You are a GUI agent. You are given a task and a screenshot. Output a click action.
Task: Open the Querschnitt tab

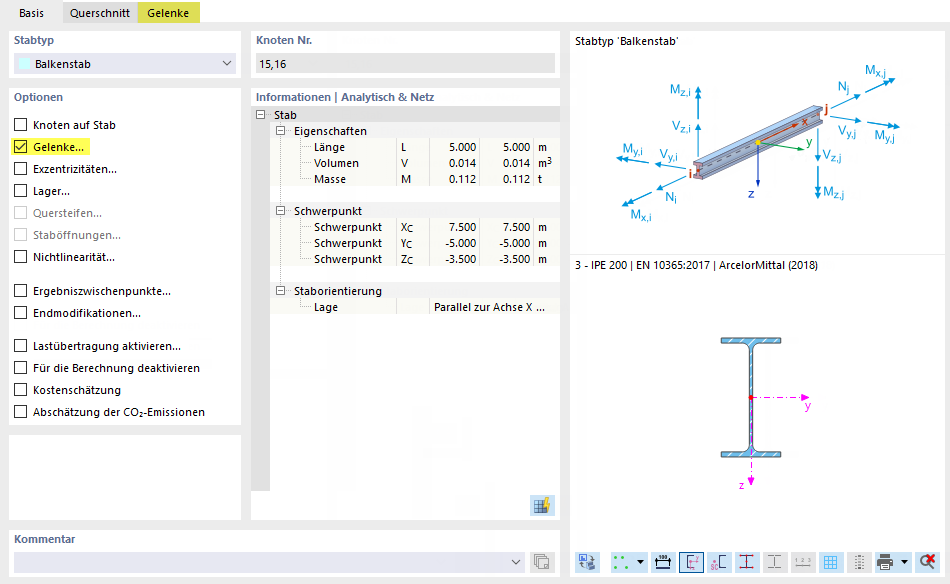coord(99,13)
